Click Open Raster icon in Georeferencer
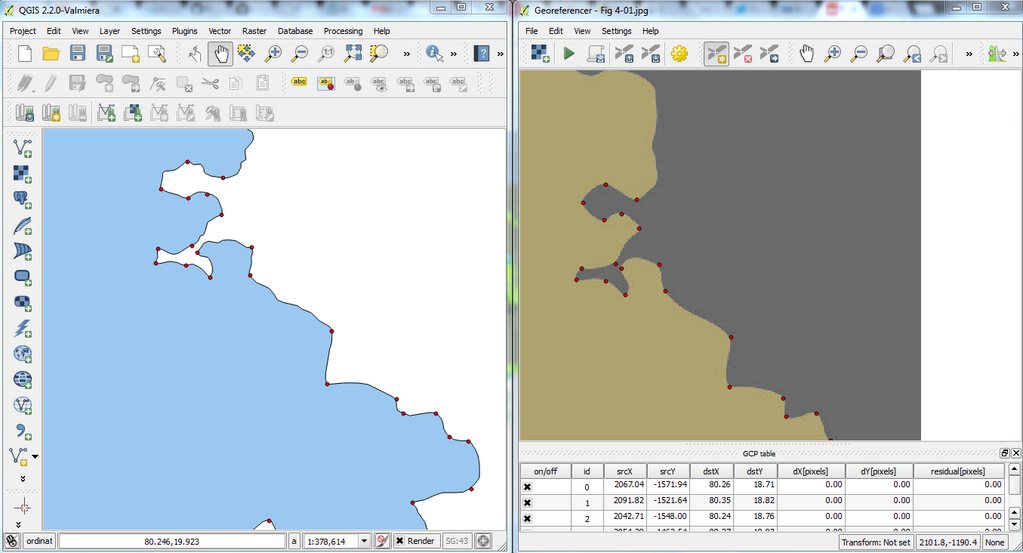The height and width of the screenshot is (553, 1023). (540, 54)
